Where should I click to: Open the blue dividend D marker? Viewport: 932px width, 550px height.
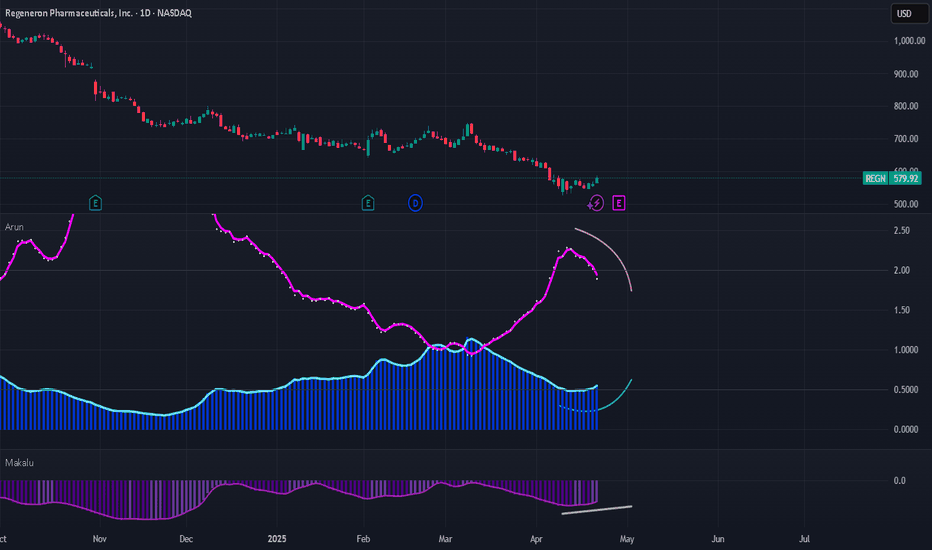pyautogui.click(x=415, y=203)
